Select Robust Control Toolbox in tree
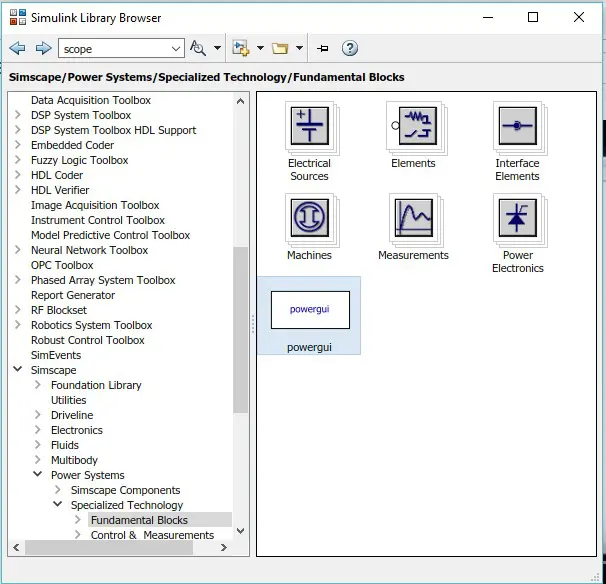Screen dimensions: 606x584 pos(88,340)
